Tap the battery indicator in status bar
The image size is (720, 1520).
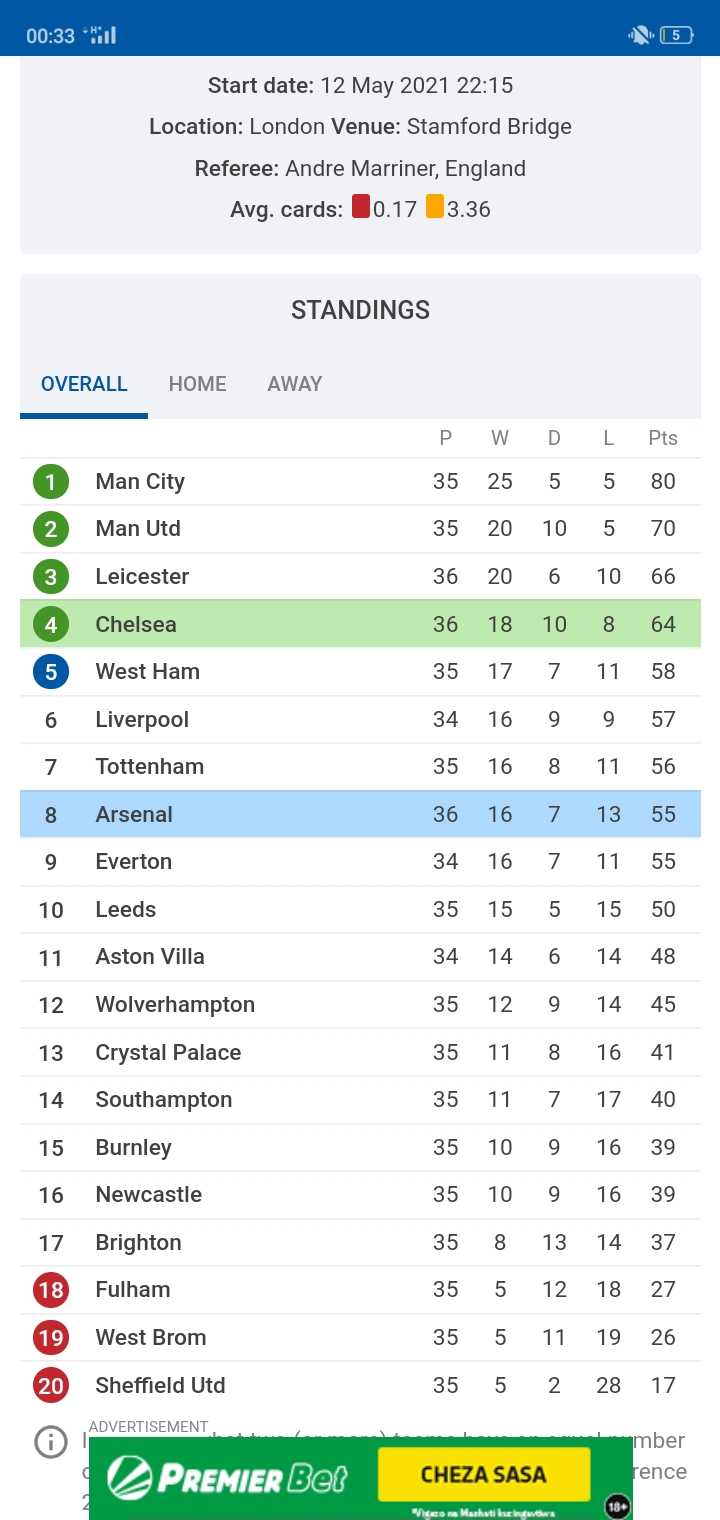[x=677, y=35]
